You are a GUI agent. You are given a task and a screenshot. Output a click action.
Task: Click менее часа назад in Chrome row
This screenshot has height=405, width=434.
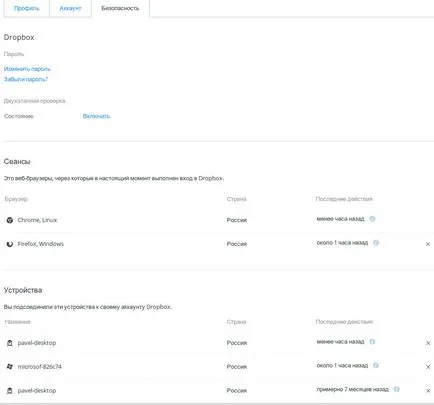point(340,219)
